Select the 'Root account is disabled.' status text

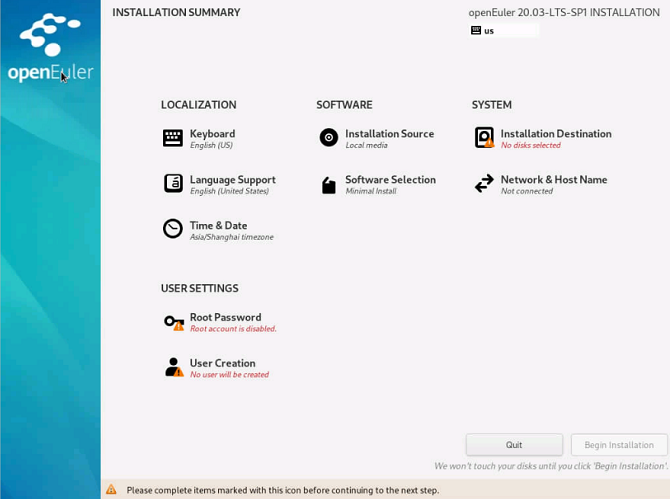click(233, 329)
